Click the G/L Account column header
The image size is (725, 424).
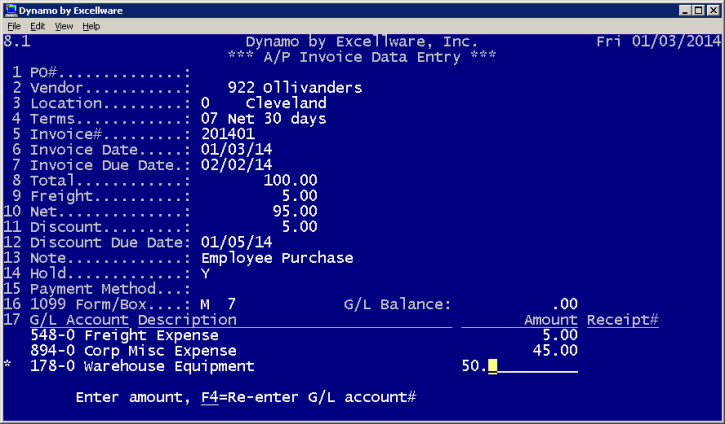(79, 320)
